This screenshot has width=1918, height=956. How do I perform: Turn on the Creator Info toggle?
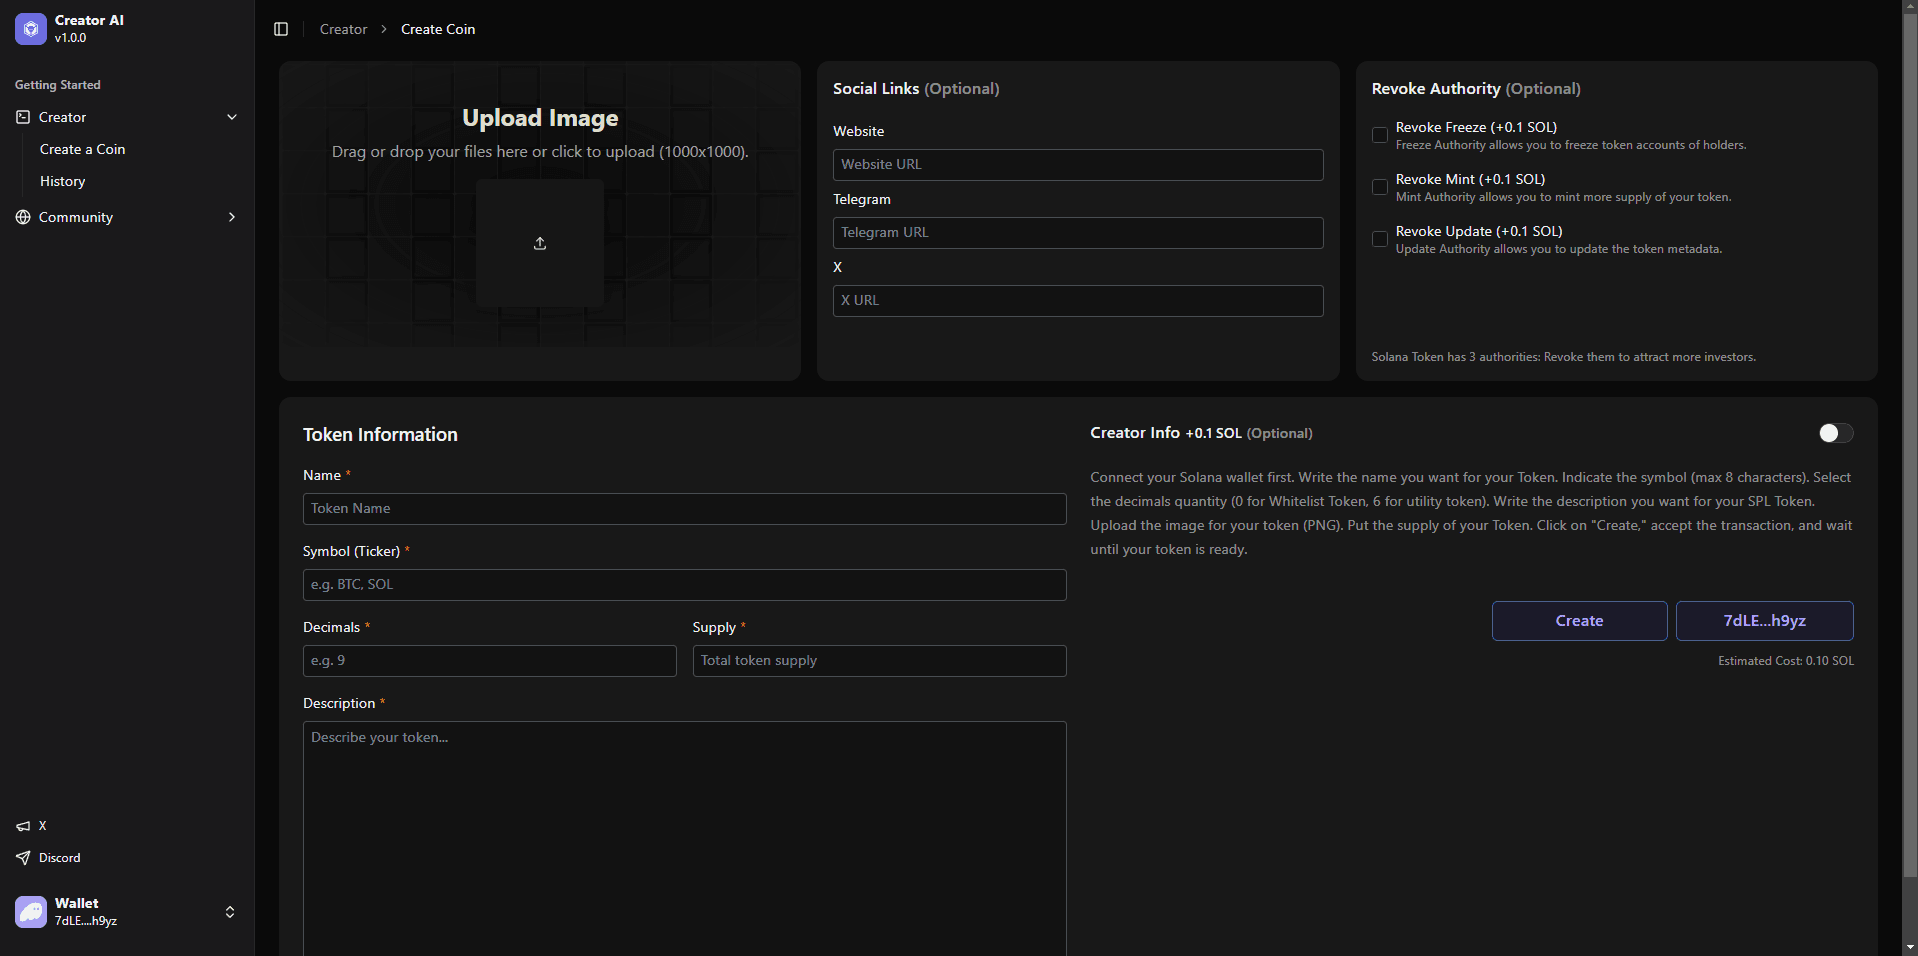(x=1835, y=433)
